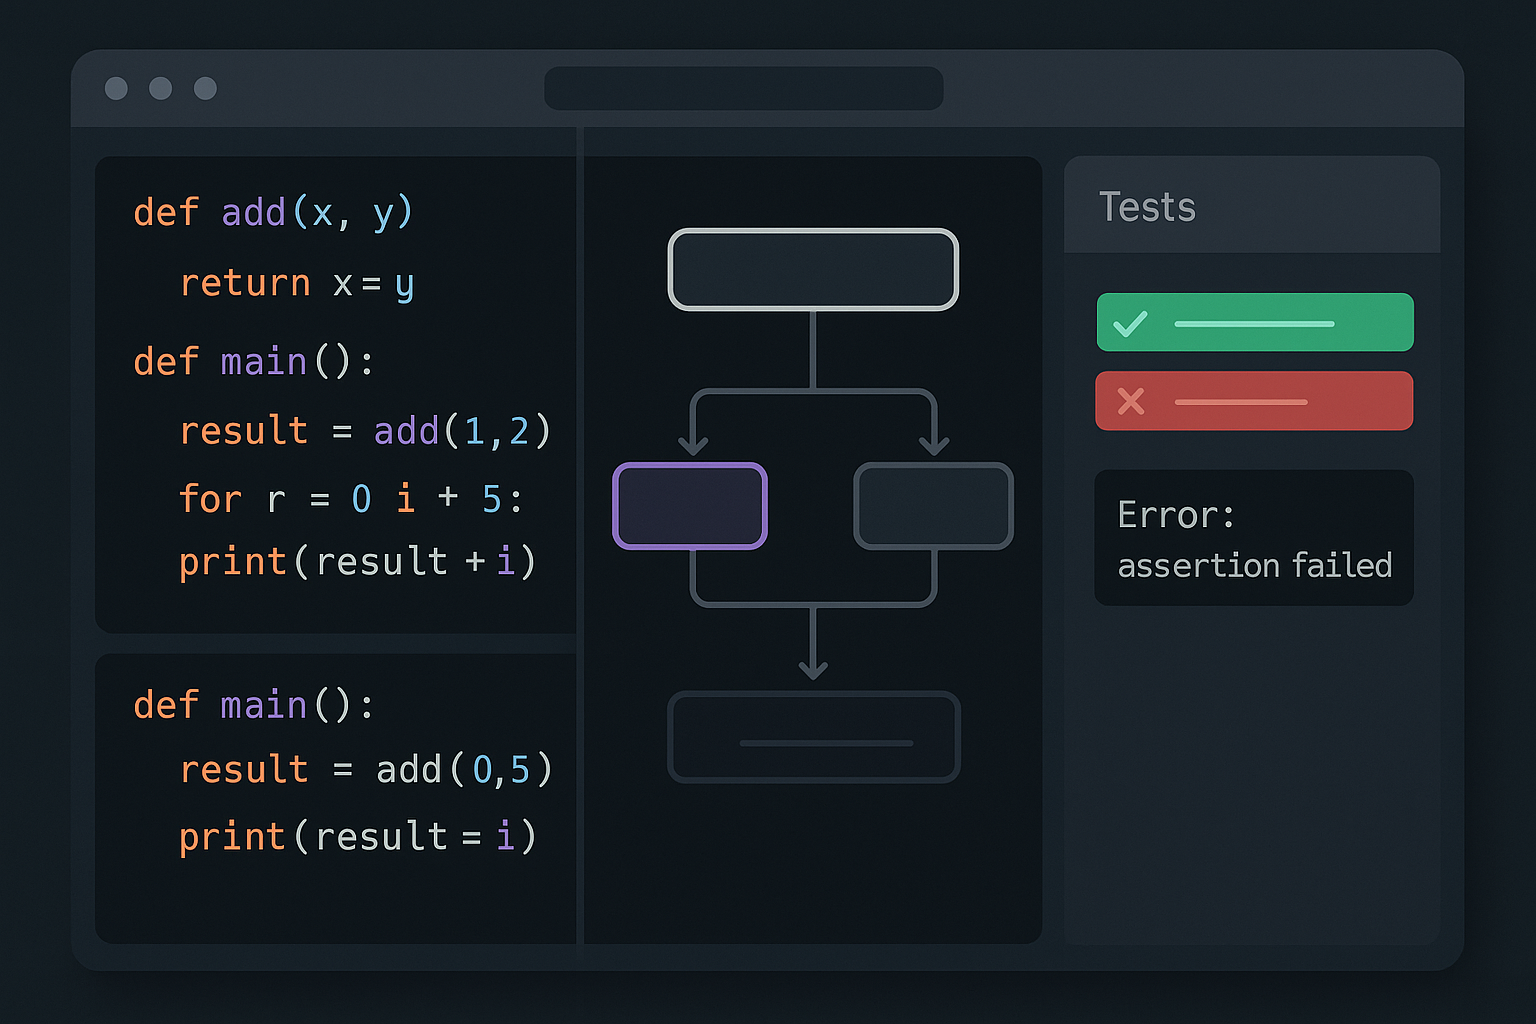The image size is (1536, 1024).
Task: Select the bottom flowchart node with line
Action: tap(813, 737)
